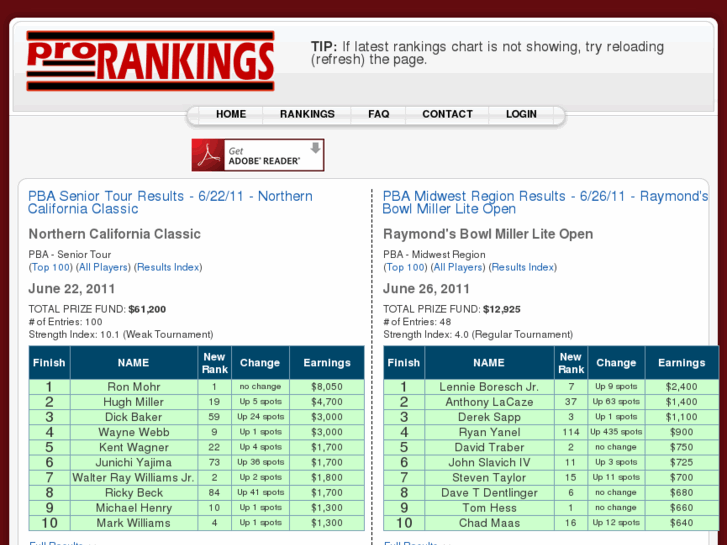Click the Up 12 spots change cell
The image size is (727, 545).
[x=616, y=523]
